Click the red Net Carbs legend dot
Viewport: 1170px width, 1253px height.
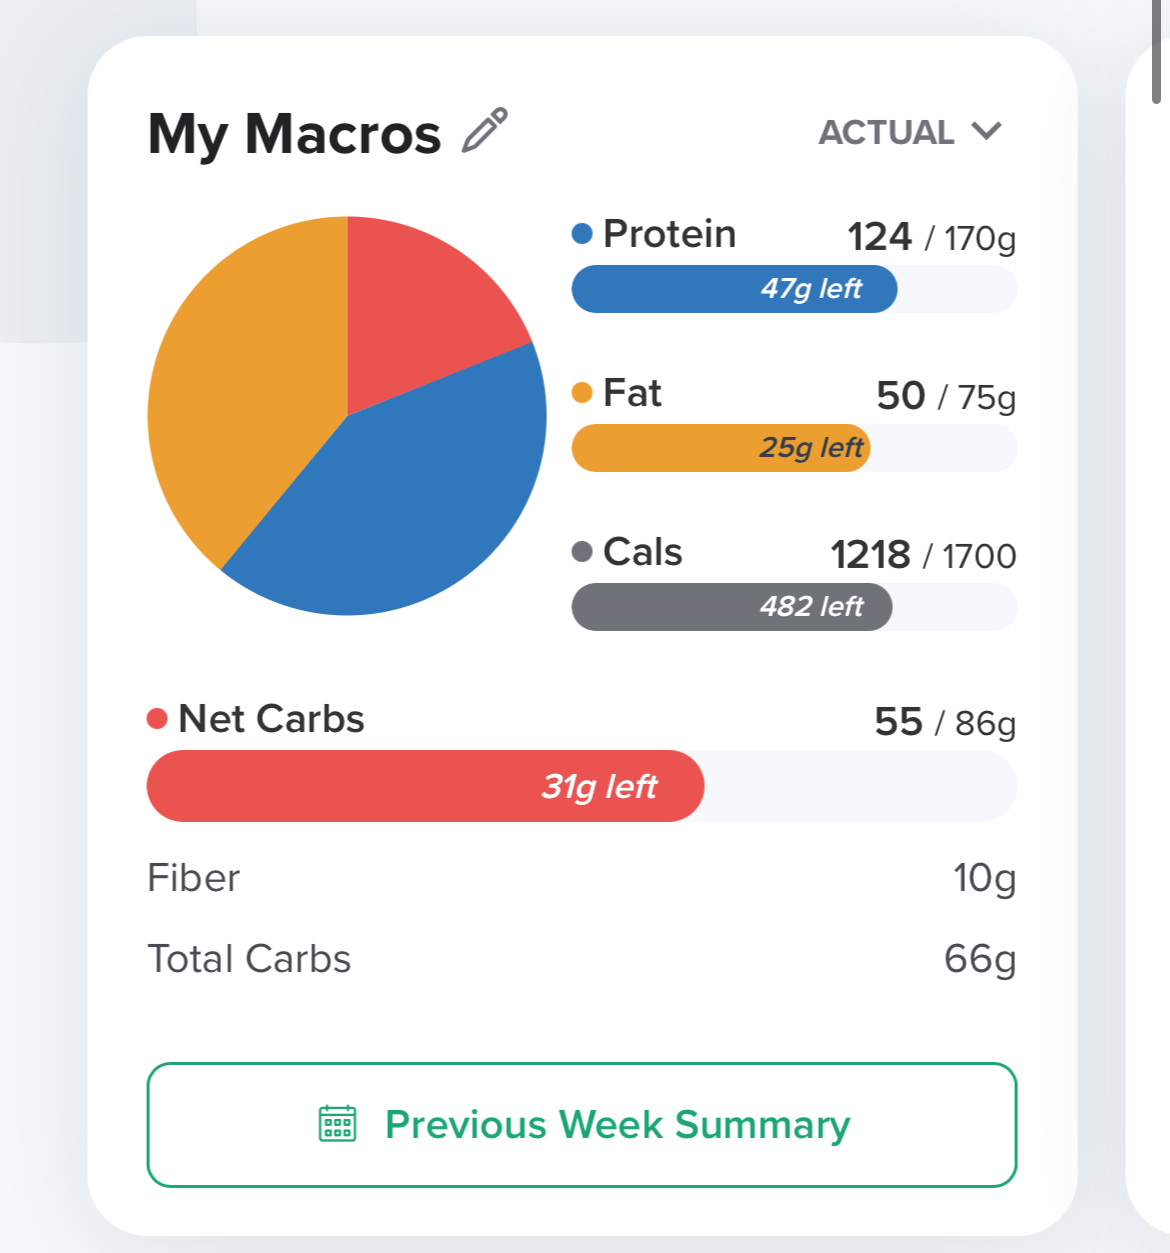pyautogui.click(x=157, y=719)
